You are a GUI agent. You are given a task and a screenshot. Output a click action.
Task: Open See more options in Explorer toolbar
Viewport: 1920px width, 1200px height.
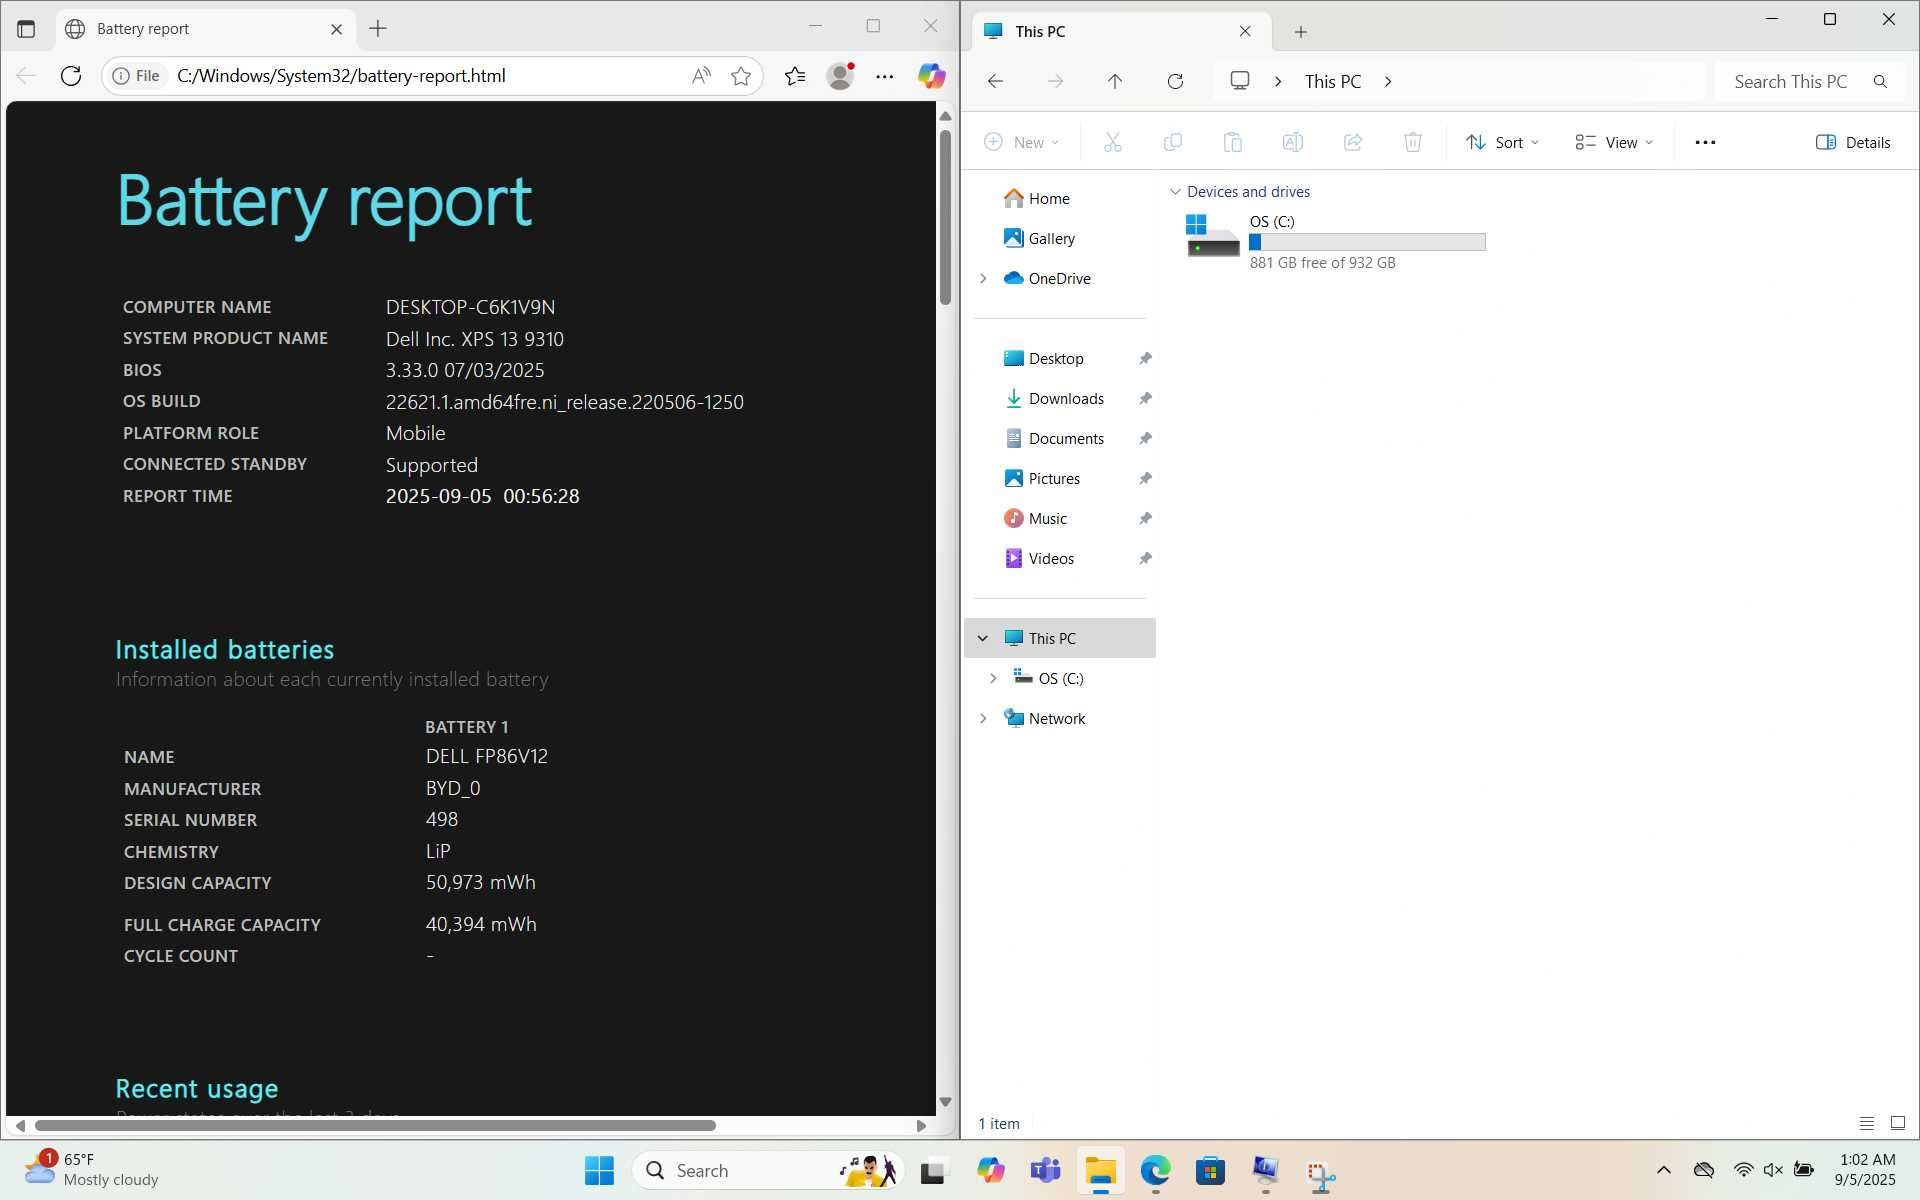tap(1705, 142)
